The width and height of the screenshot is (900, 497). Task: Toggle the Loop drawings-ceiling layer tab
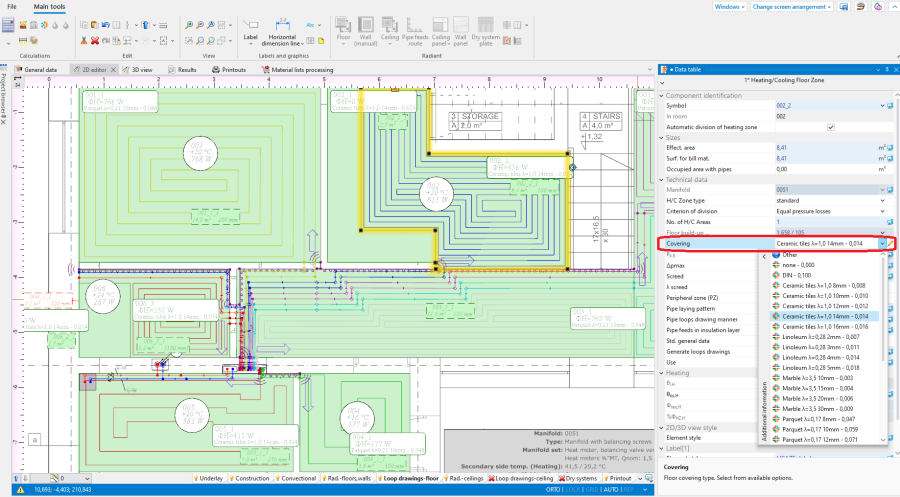point(521,478)
